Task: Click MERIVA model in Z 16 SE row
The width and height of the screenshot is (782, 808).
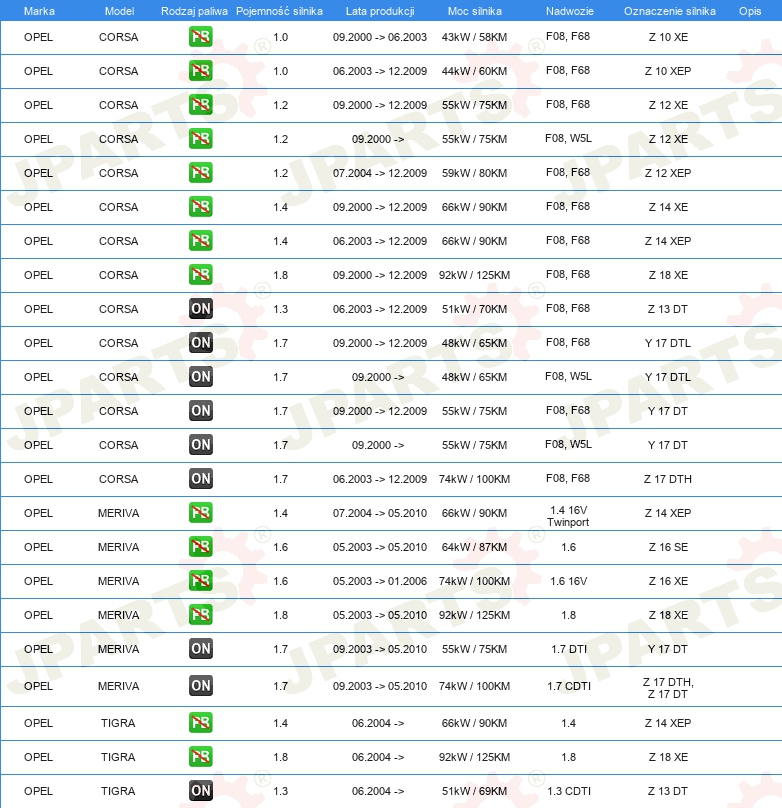Action: 118,547
